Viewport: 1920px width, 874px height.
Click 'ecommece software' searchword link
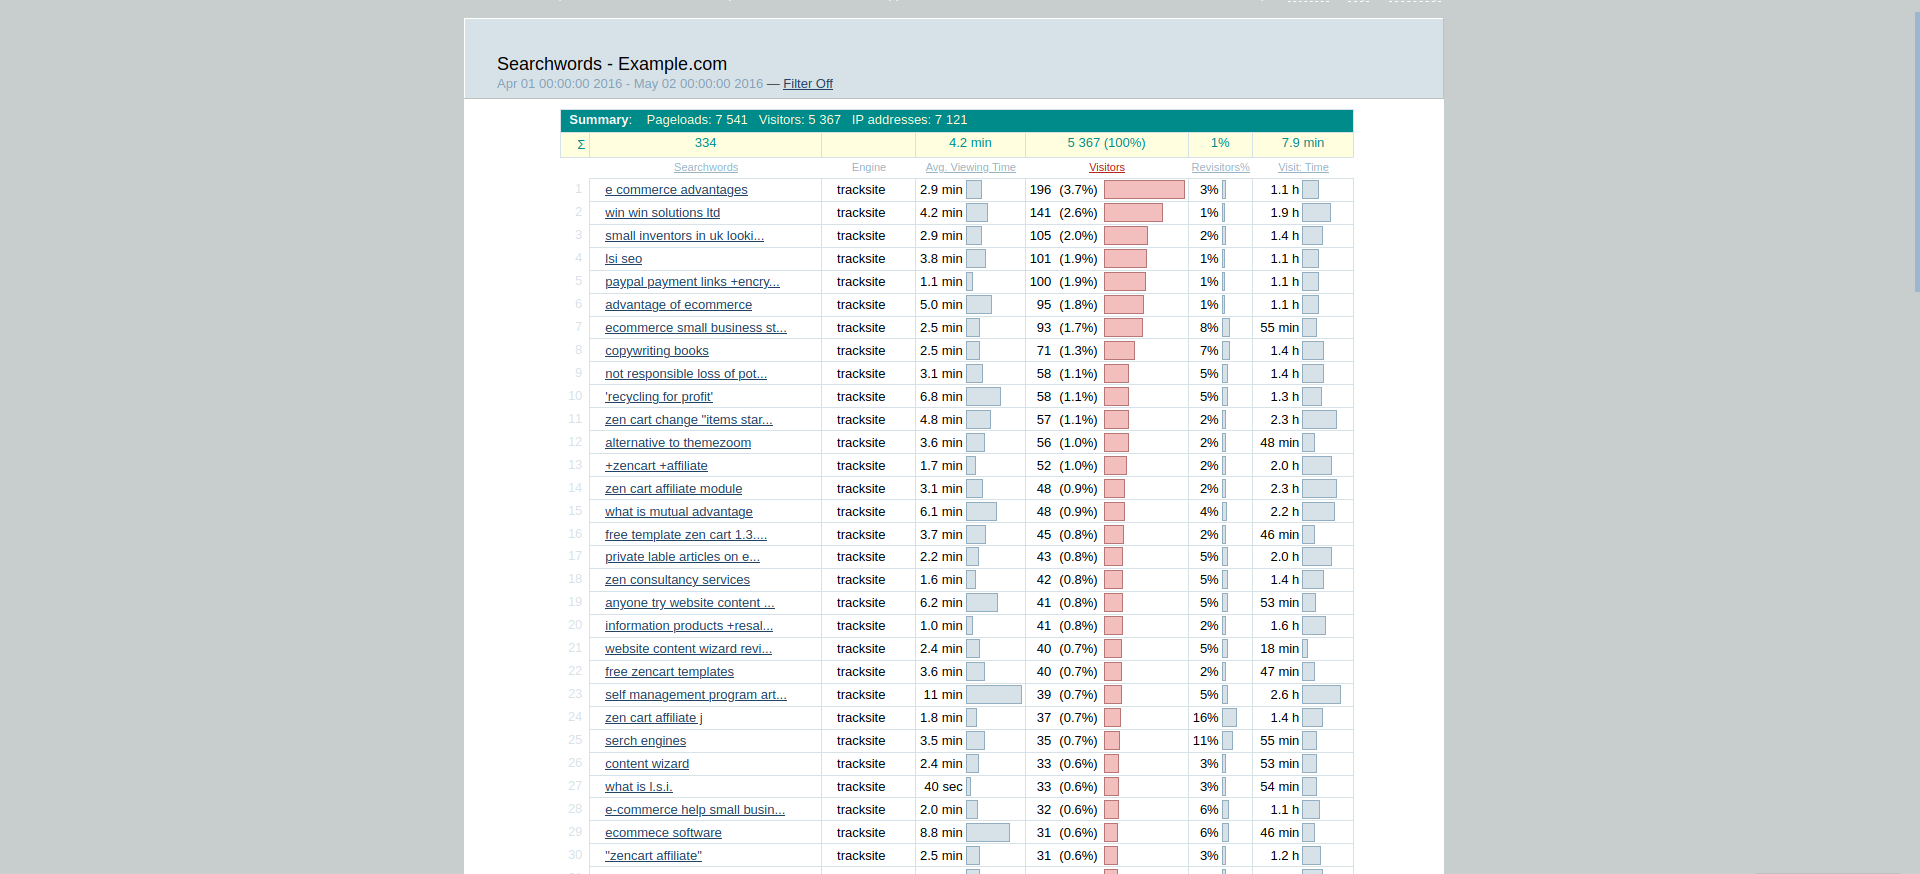pos(663,833)
